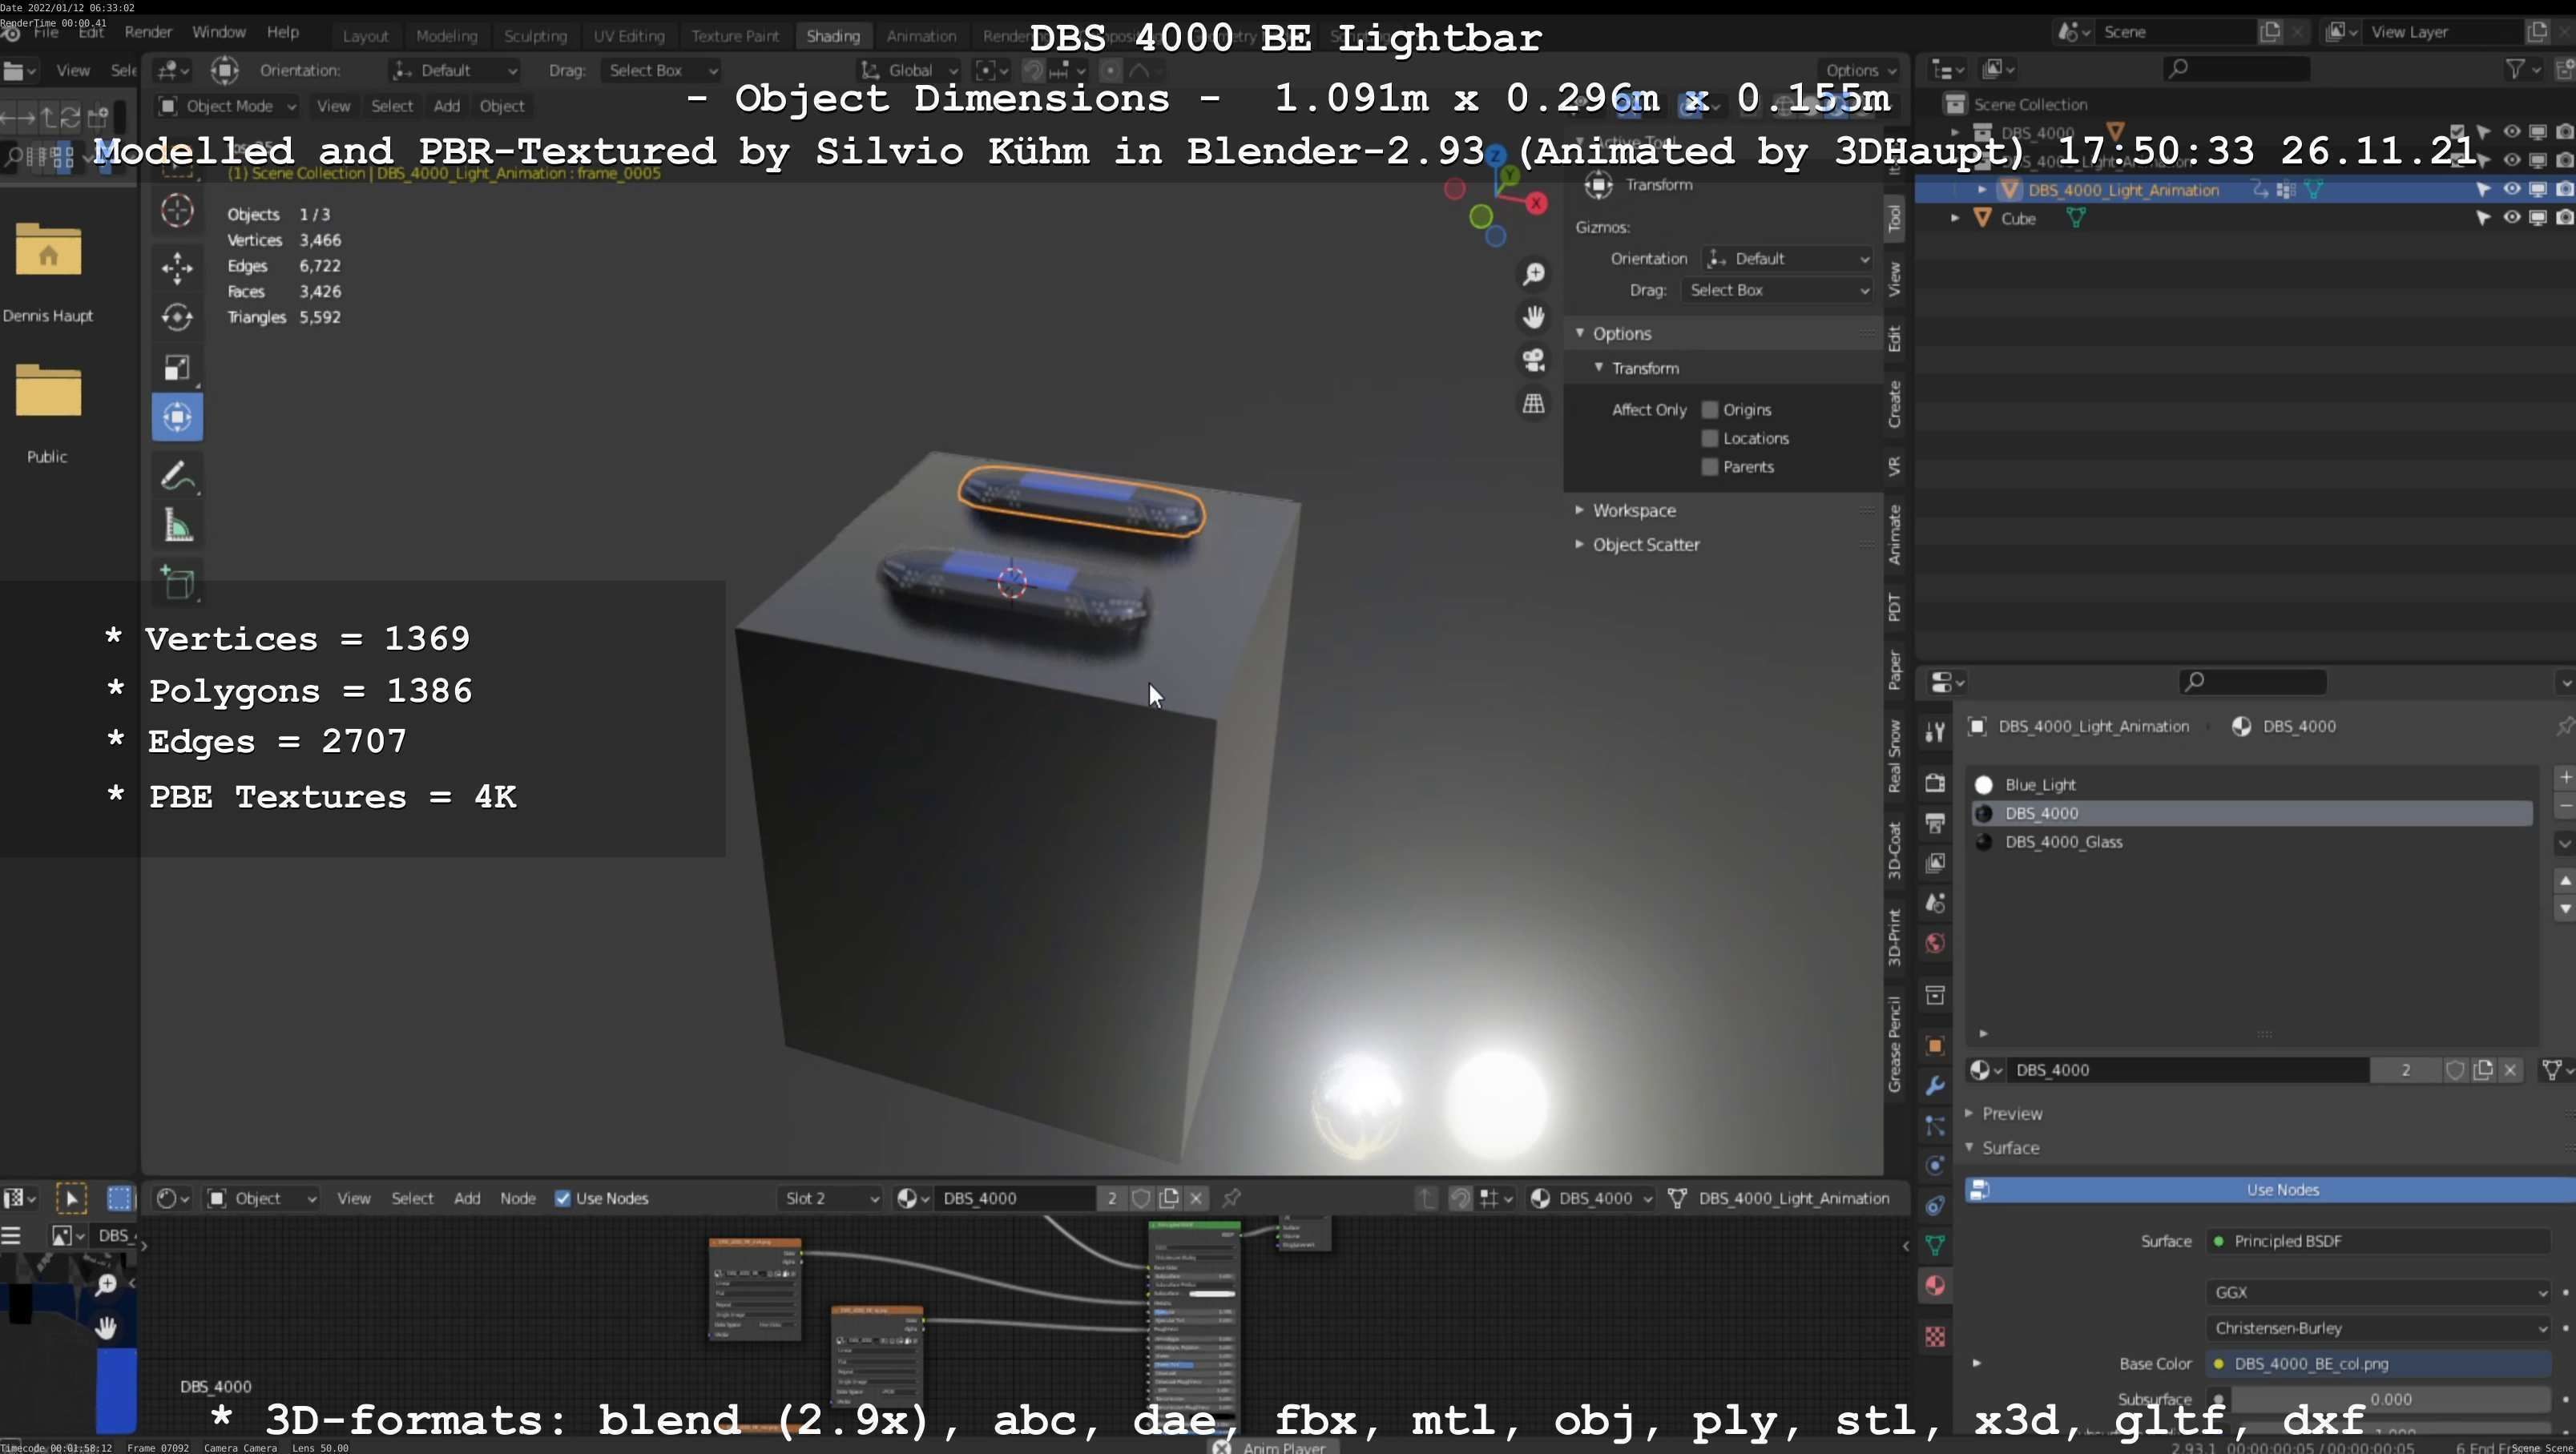Activate the Transform tool
Image resolution: width=2576 pixels, height=1454 pixels.
177,417
